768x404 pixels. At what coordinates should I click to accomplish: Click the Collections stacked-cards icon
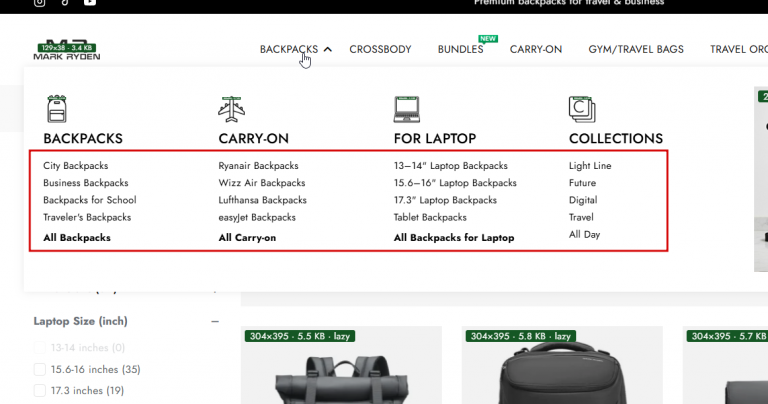582,109
